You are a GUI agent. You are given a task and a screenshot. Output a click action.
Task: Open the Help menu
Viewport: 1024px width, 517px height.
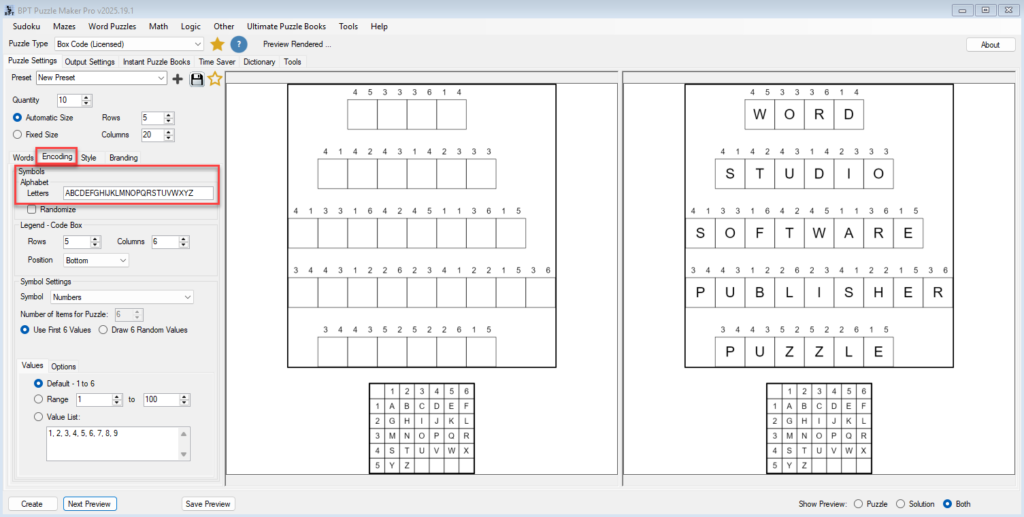pyautogui.click(x=379, y=26)
